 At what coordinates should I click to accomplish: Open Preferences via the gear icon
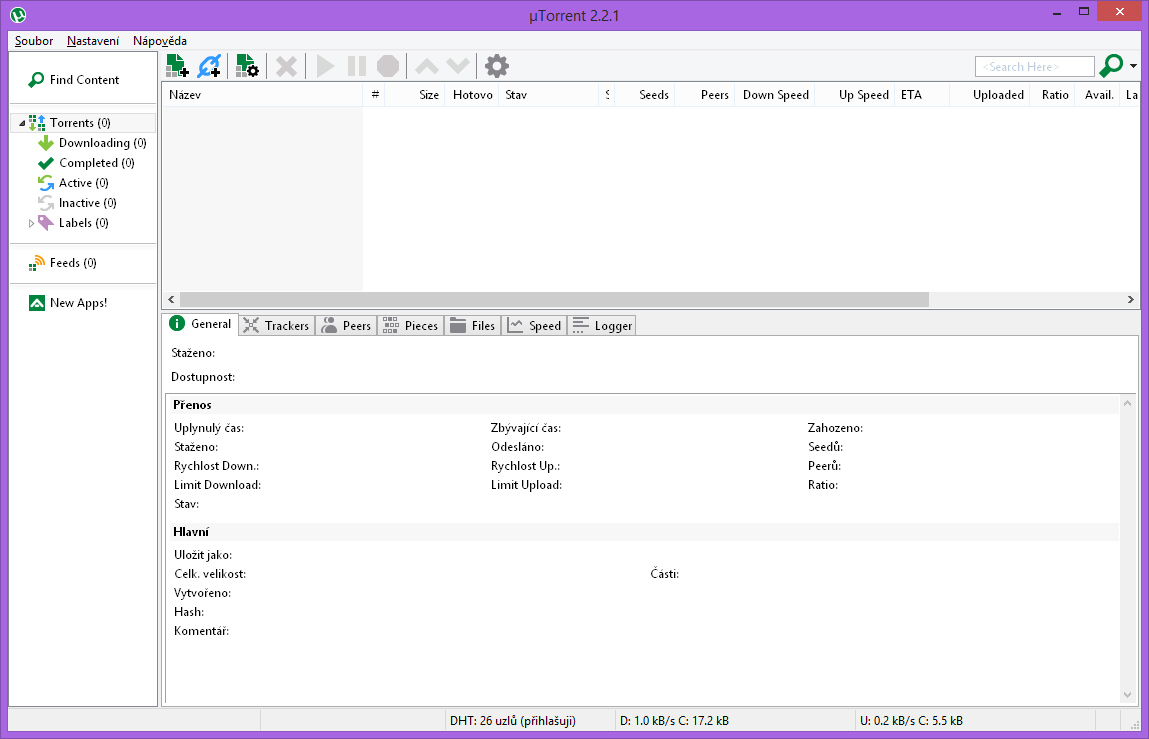[x=496, y=66]
